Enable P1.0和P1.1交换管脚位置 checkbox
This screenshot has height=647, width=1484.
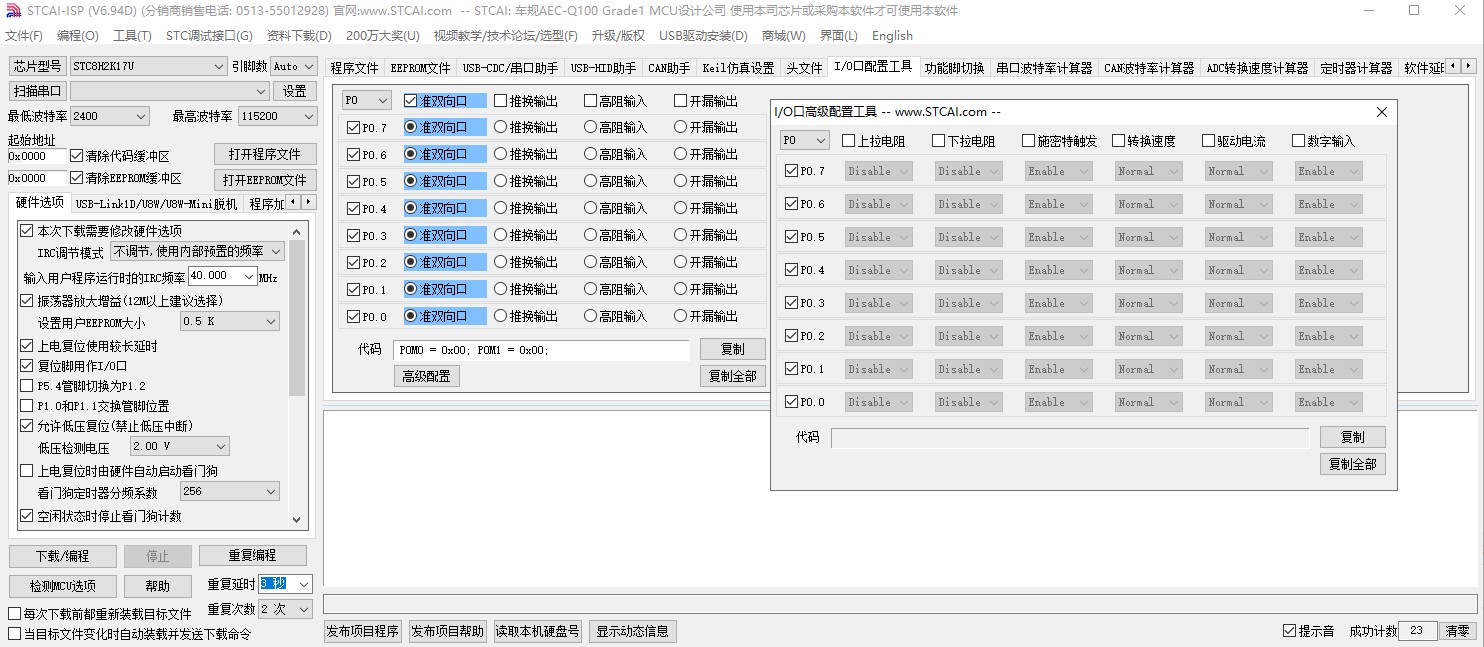[x=27, y=405]
